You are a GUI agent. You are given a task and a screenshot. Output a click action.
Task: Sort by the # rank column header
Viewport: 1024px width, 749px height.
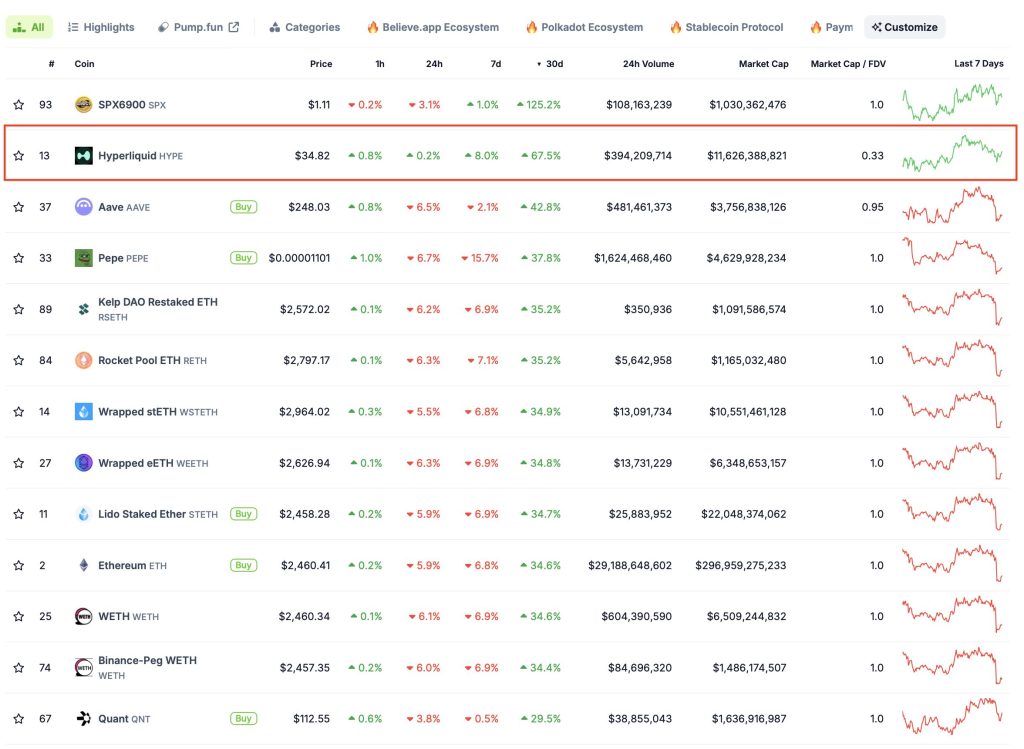[x=52, y=64]
